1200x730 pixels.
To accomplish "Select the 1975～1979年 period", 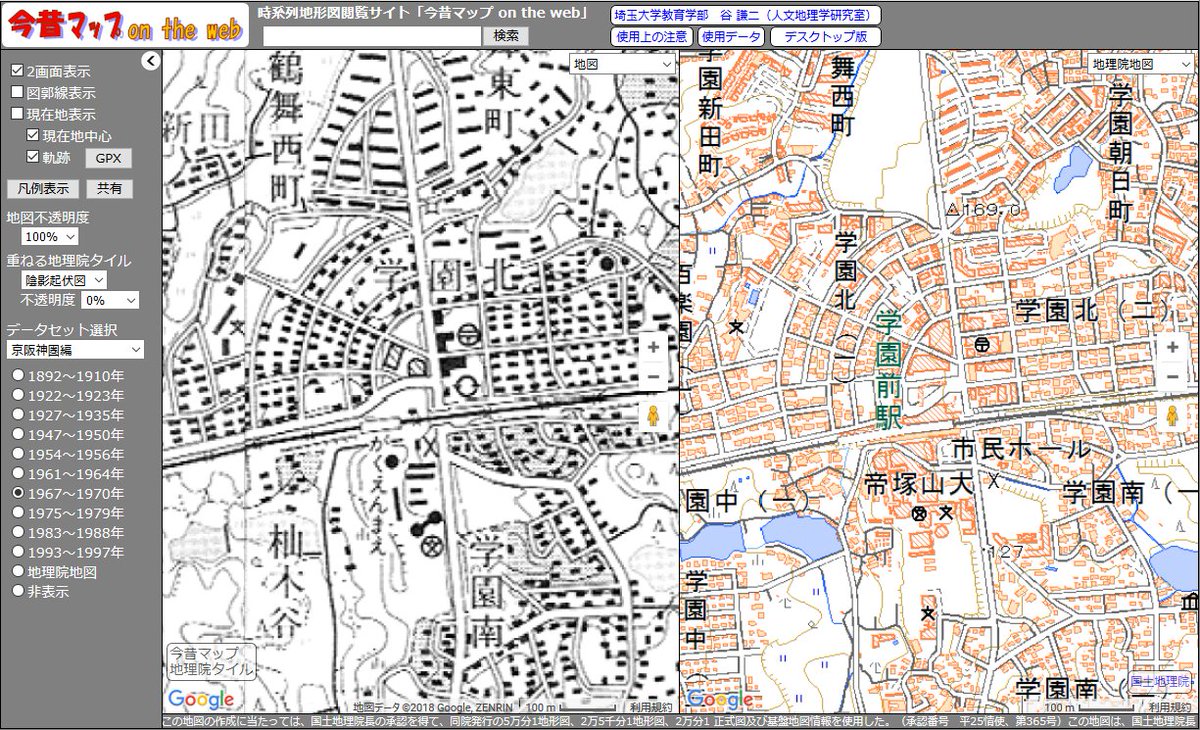I will (x=18, y=513).
